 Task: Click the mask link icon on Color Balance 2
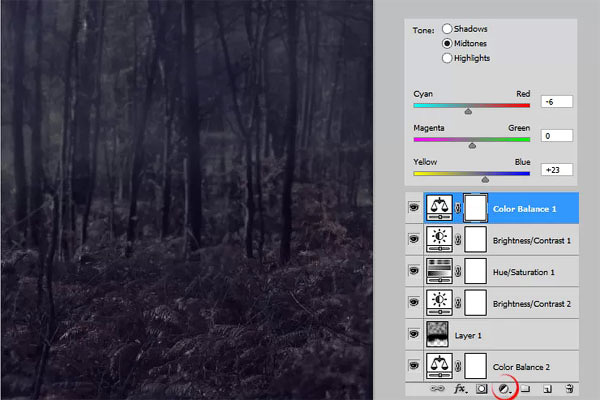coord(458,367)
